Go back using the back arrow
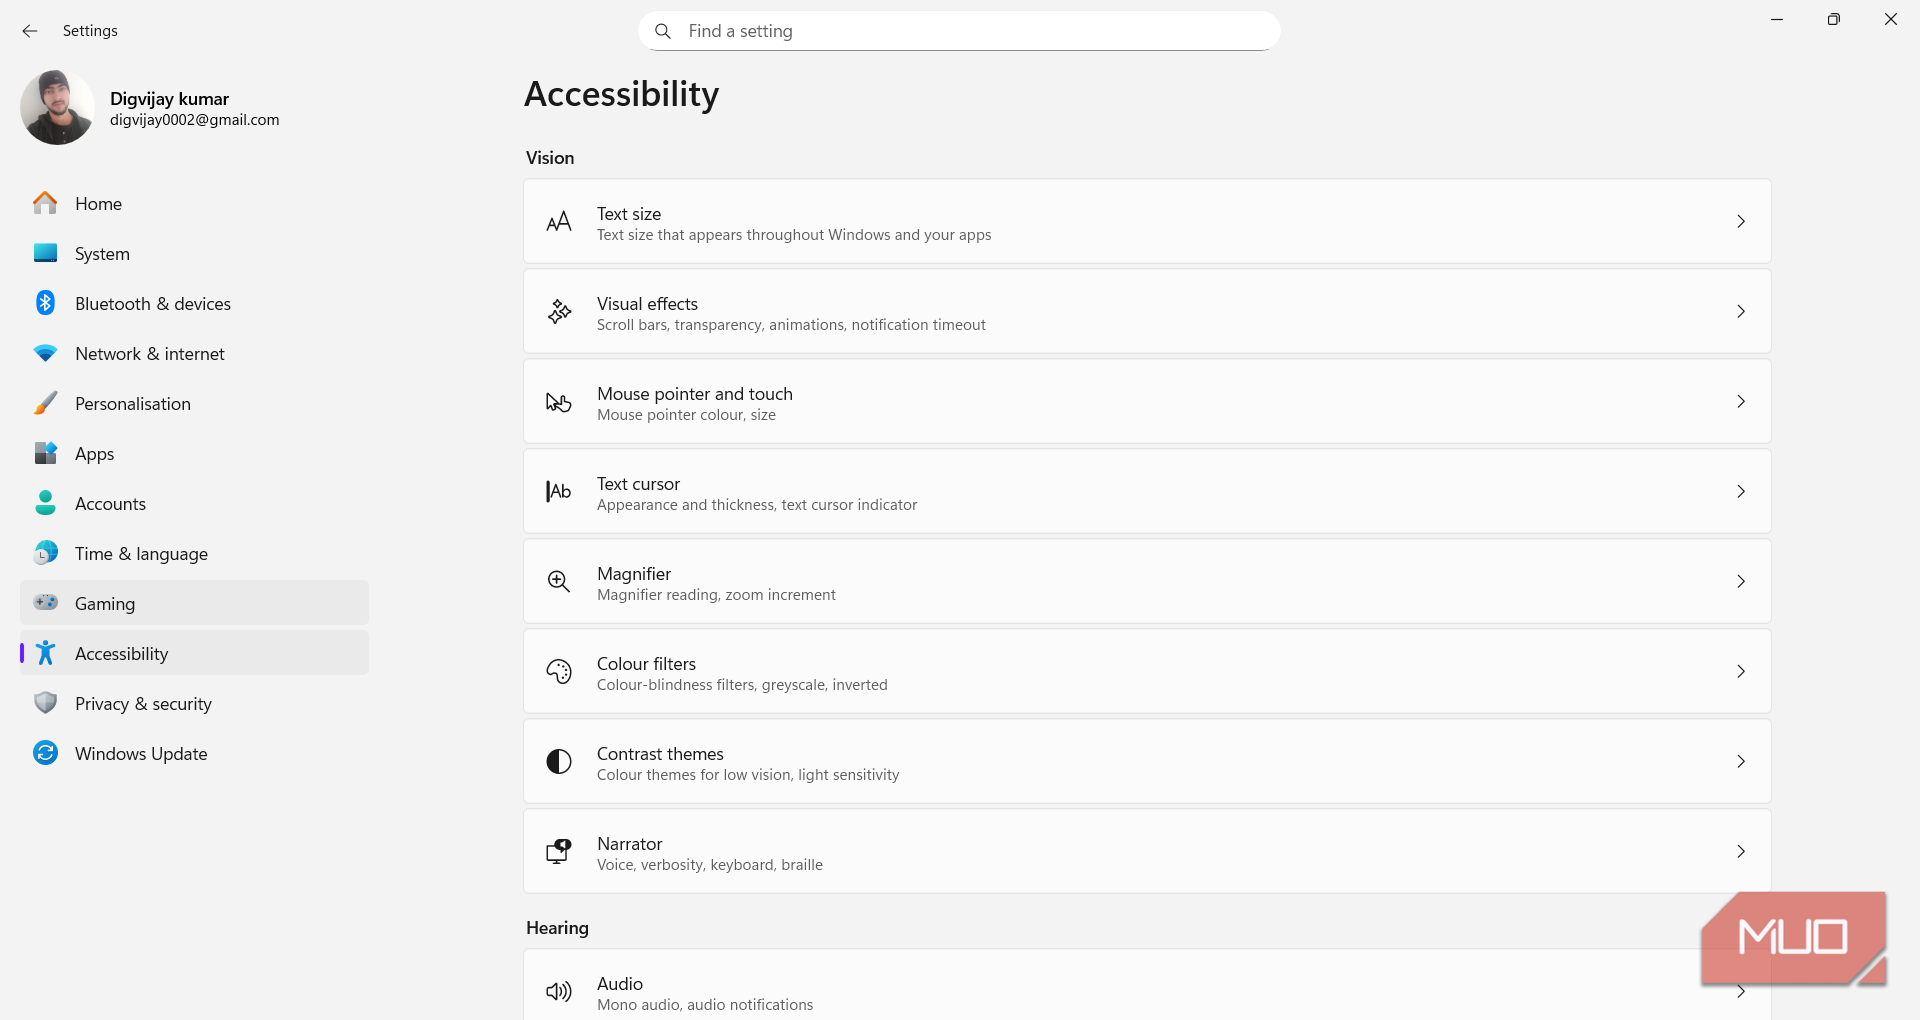The height and width of the screenshot is (1020, 1920). (30, 31)
